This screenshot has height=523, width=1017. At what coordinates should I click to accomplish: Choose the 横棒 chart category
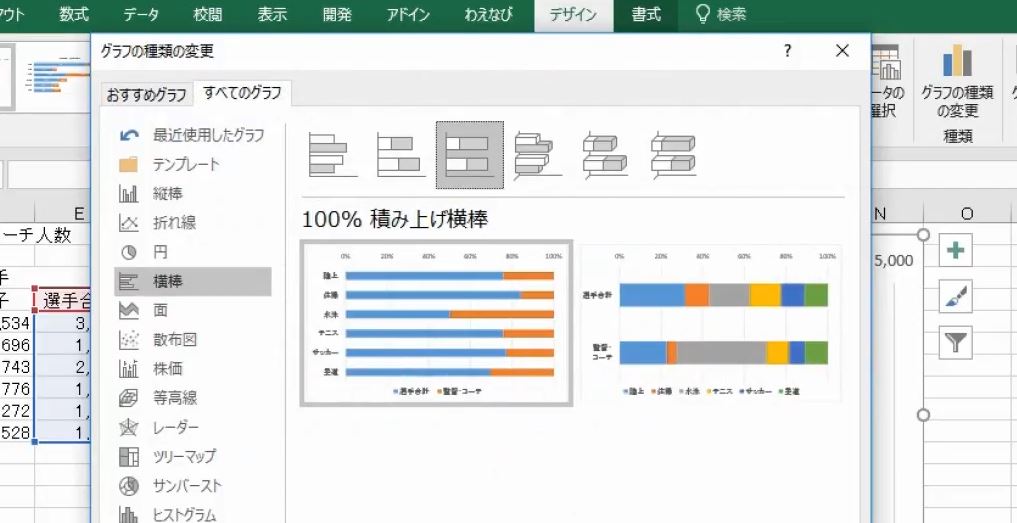(193, 282)
